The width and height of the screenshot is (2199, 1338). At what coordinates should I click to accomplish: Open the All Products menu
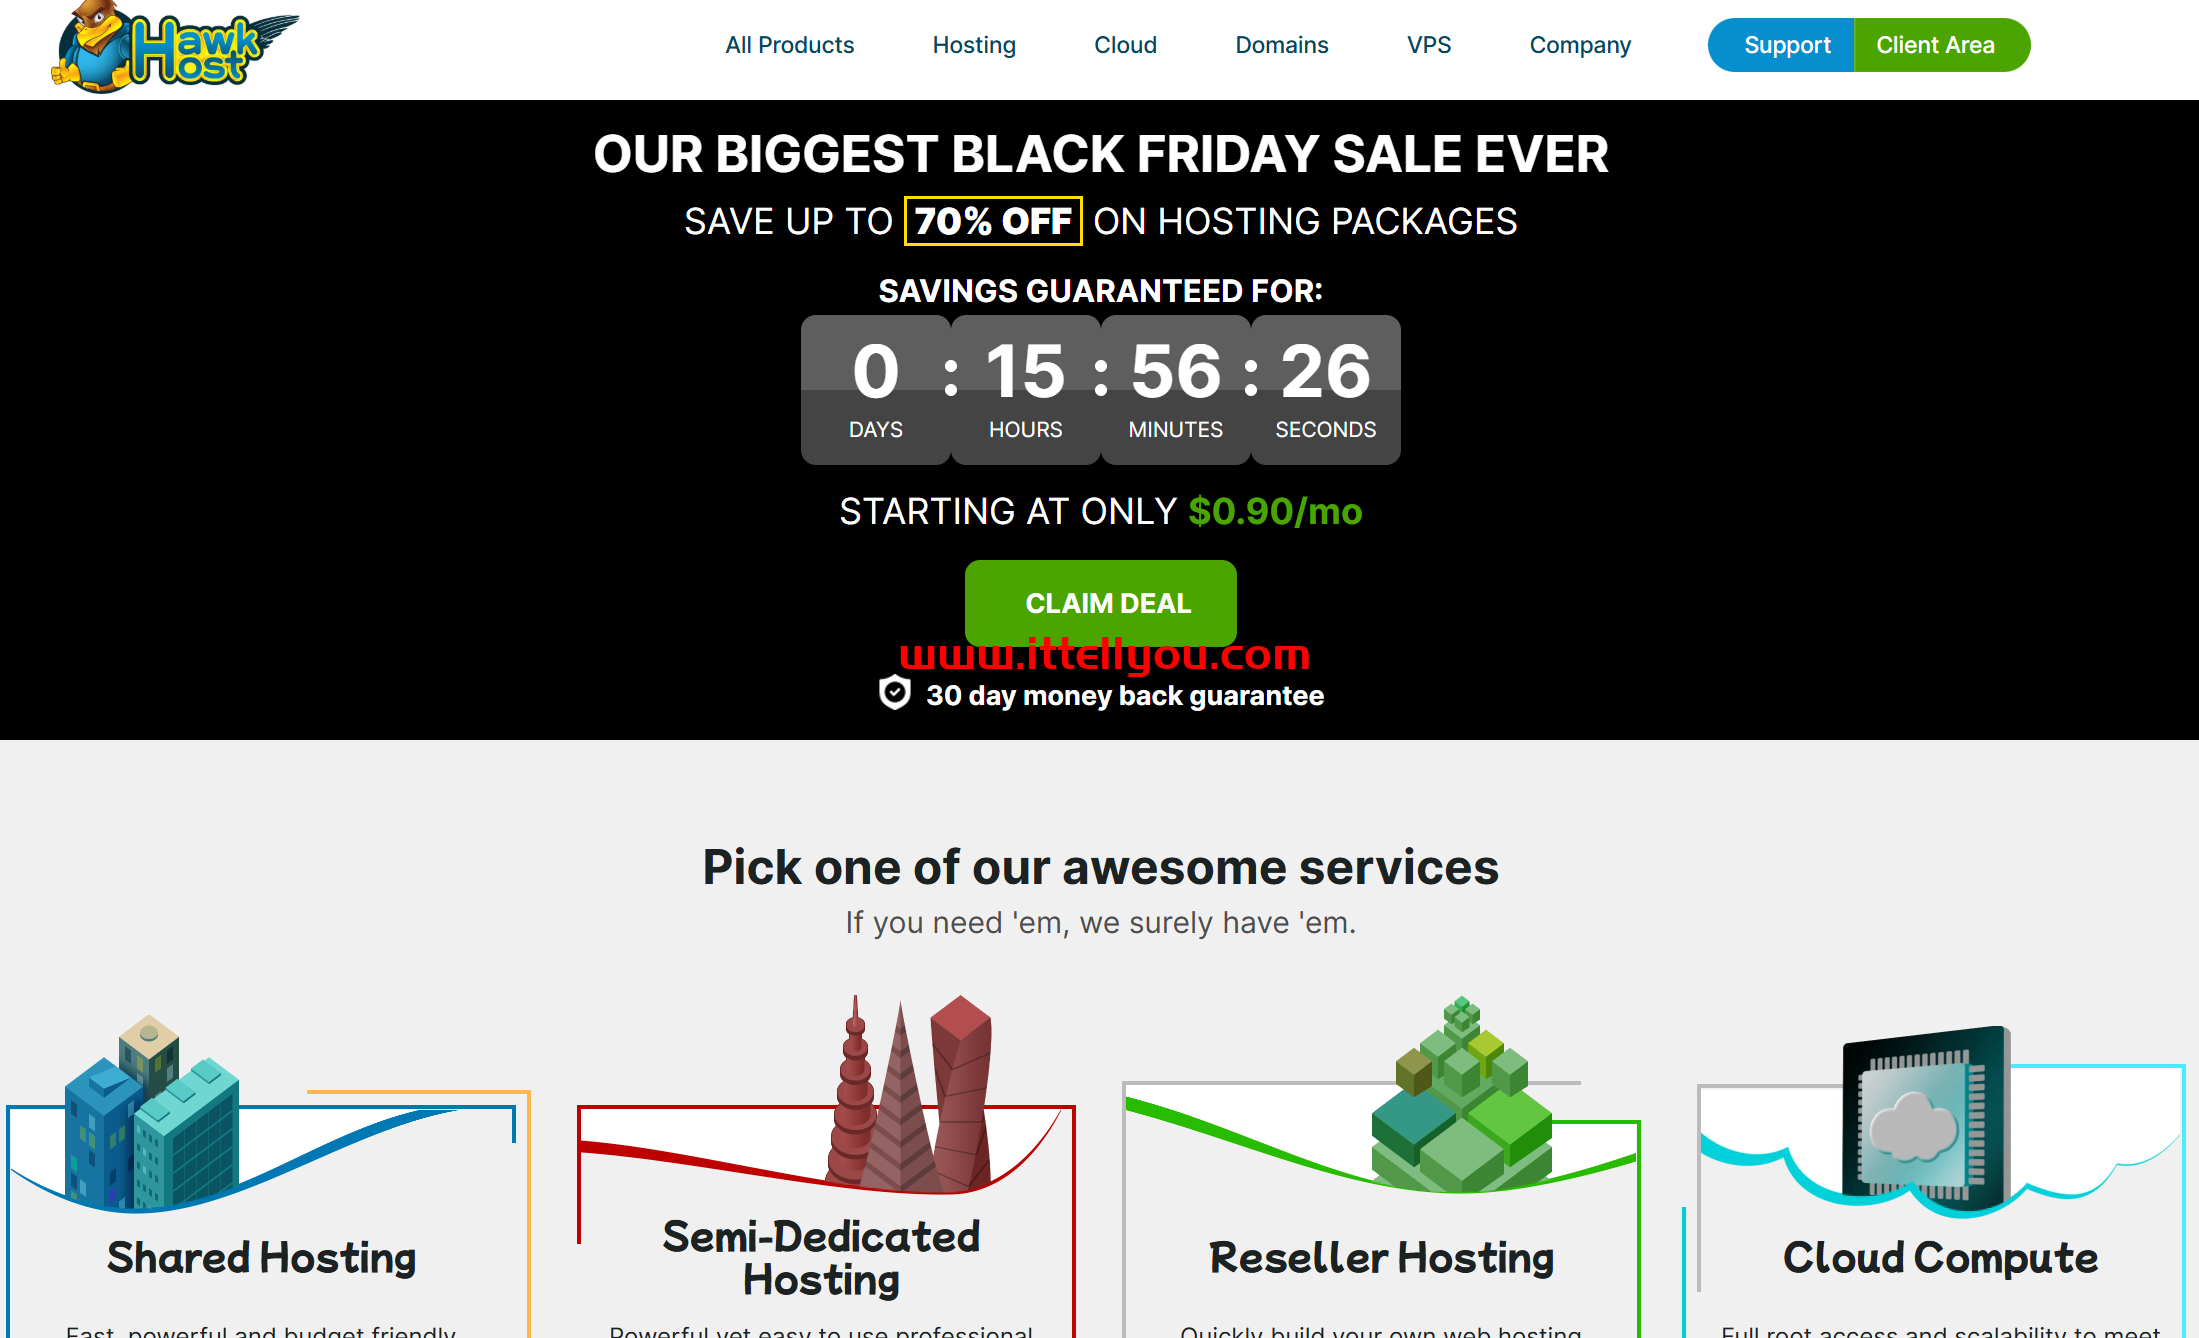(789, 45)
